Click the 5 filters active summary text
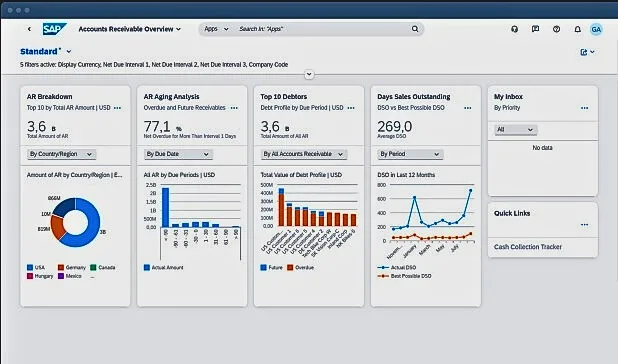The width and height of the screenshot is (618, 364). click(154, 65)
